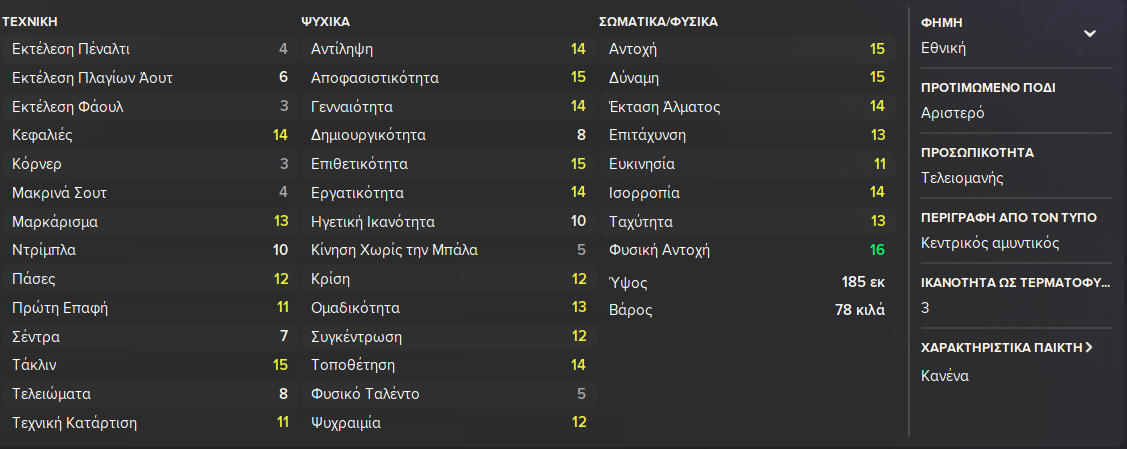Click the ΨΥΧΙΚΑ column header

(x=325, y=20)
